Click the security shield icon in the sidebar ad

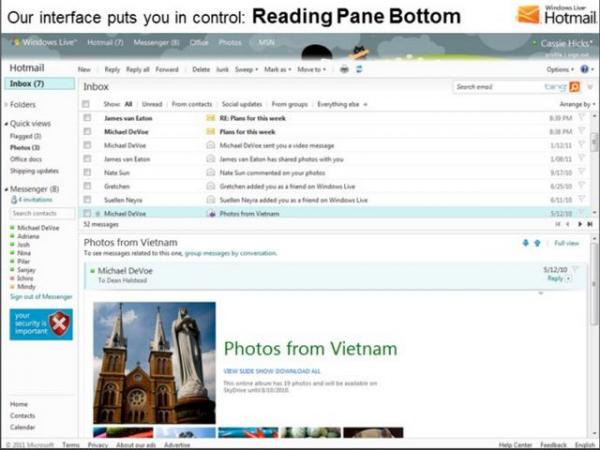(59, 324)
